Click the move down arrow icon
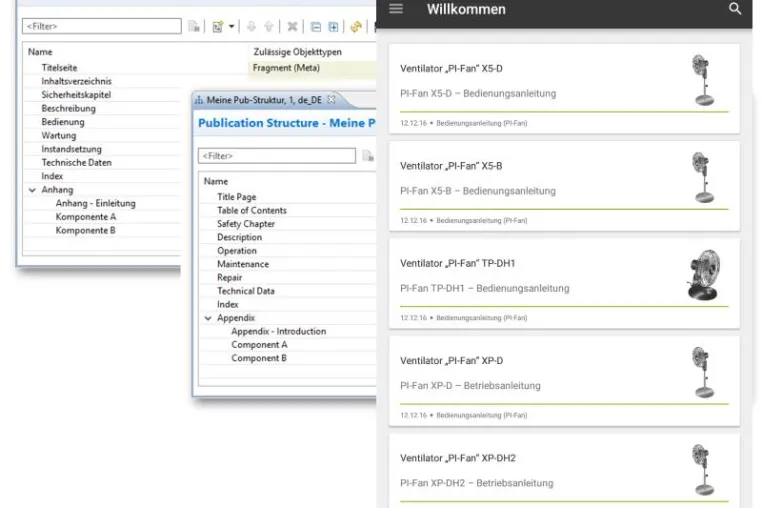 coord(251,27)
